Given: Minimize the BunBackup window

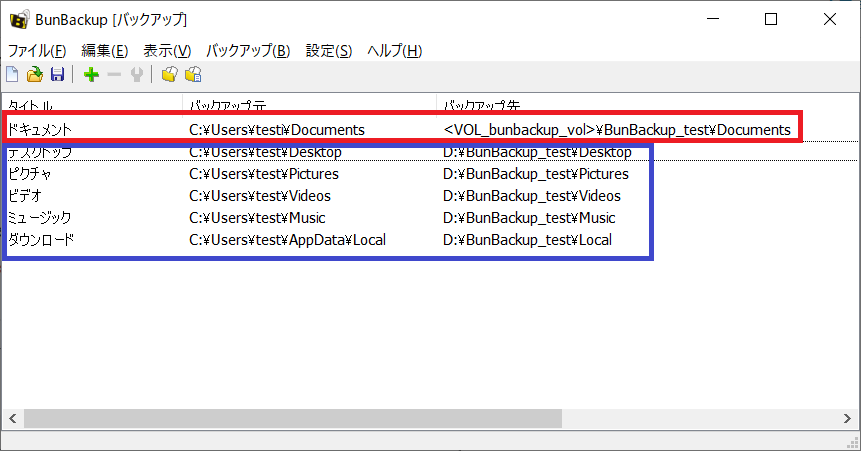Looking at the screenshot, I should point(713,19).
